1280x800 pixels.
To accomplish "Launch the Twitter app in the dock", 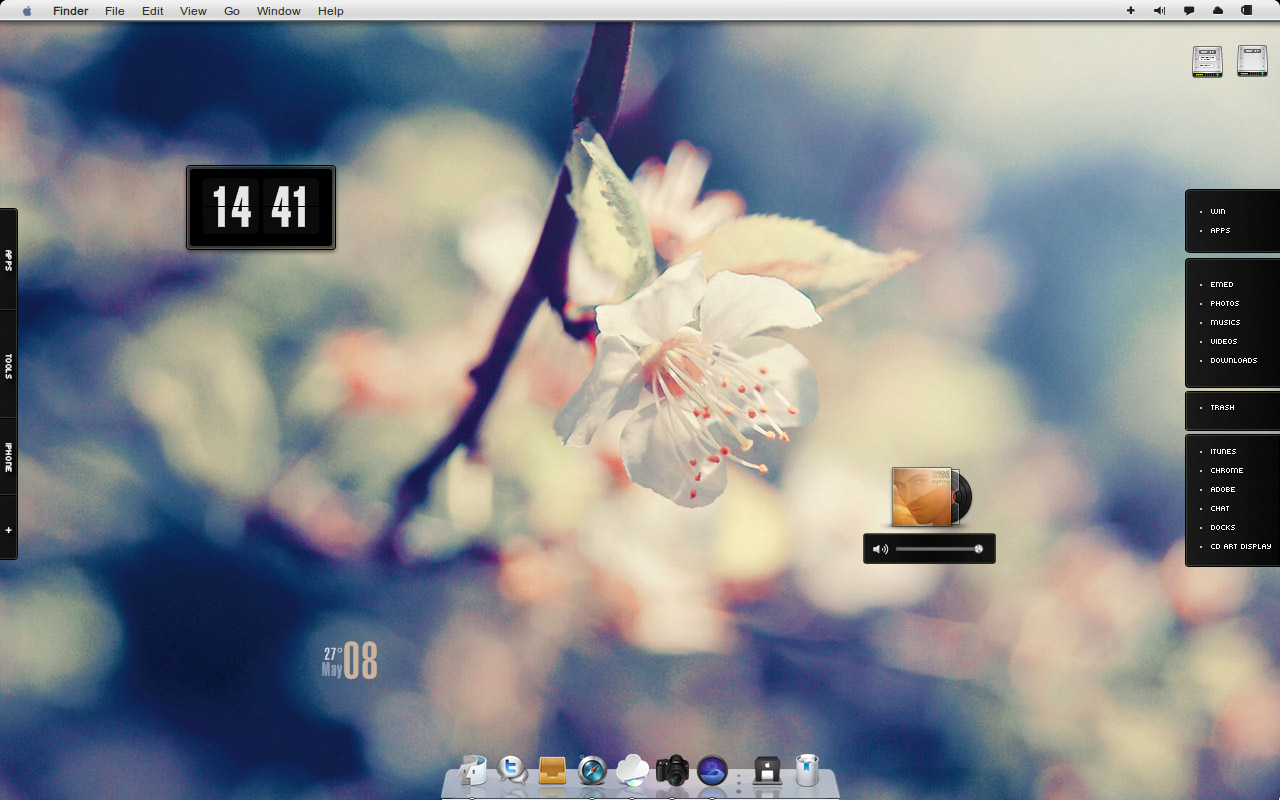I will coord(512,770).
